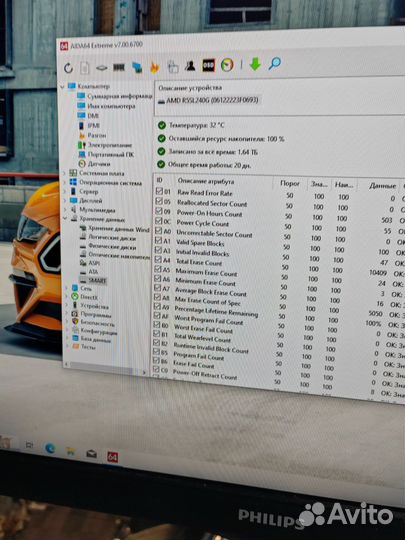Open Task View on the taskbar
The height and width of the screenshot is (540, 405).
(x=29, y=445)
